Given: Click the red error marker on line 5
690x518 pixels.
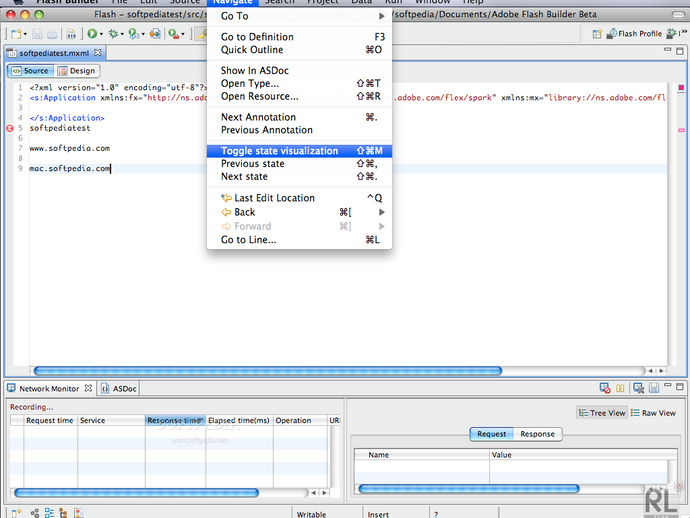Looking at the screenshot, I should click(x=10, y=128).
